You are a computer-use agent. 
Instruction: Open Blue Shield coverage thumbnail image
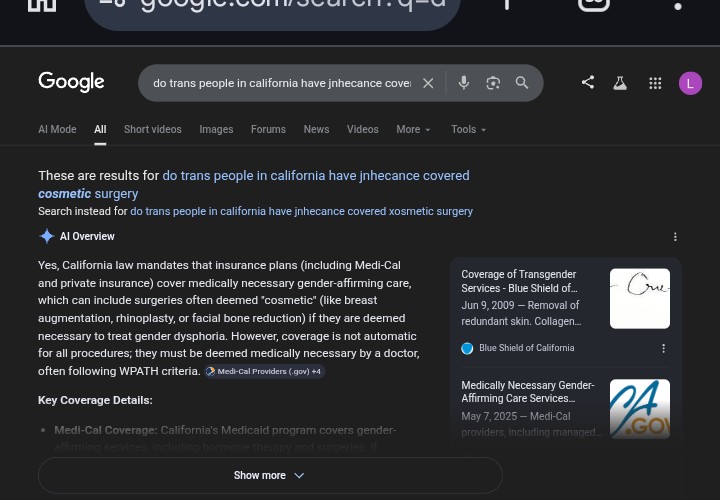[639, 298]
